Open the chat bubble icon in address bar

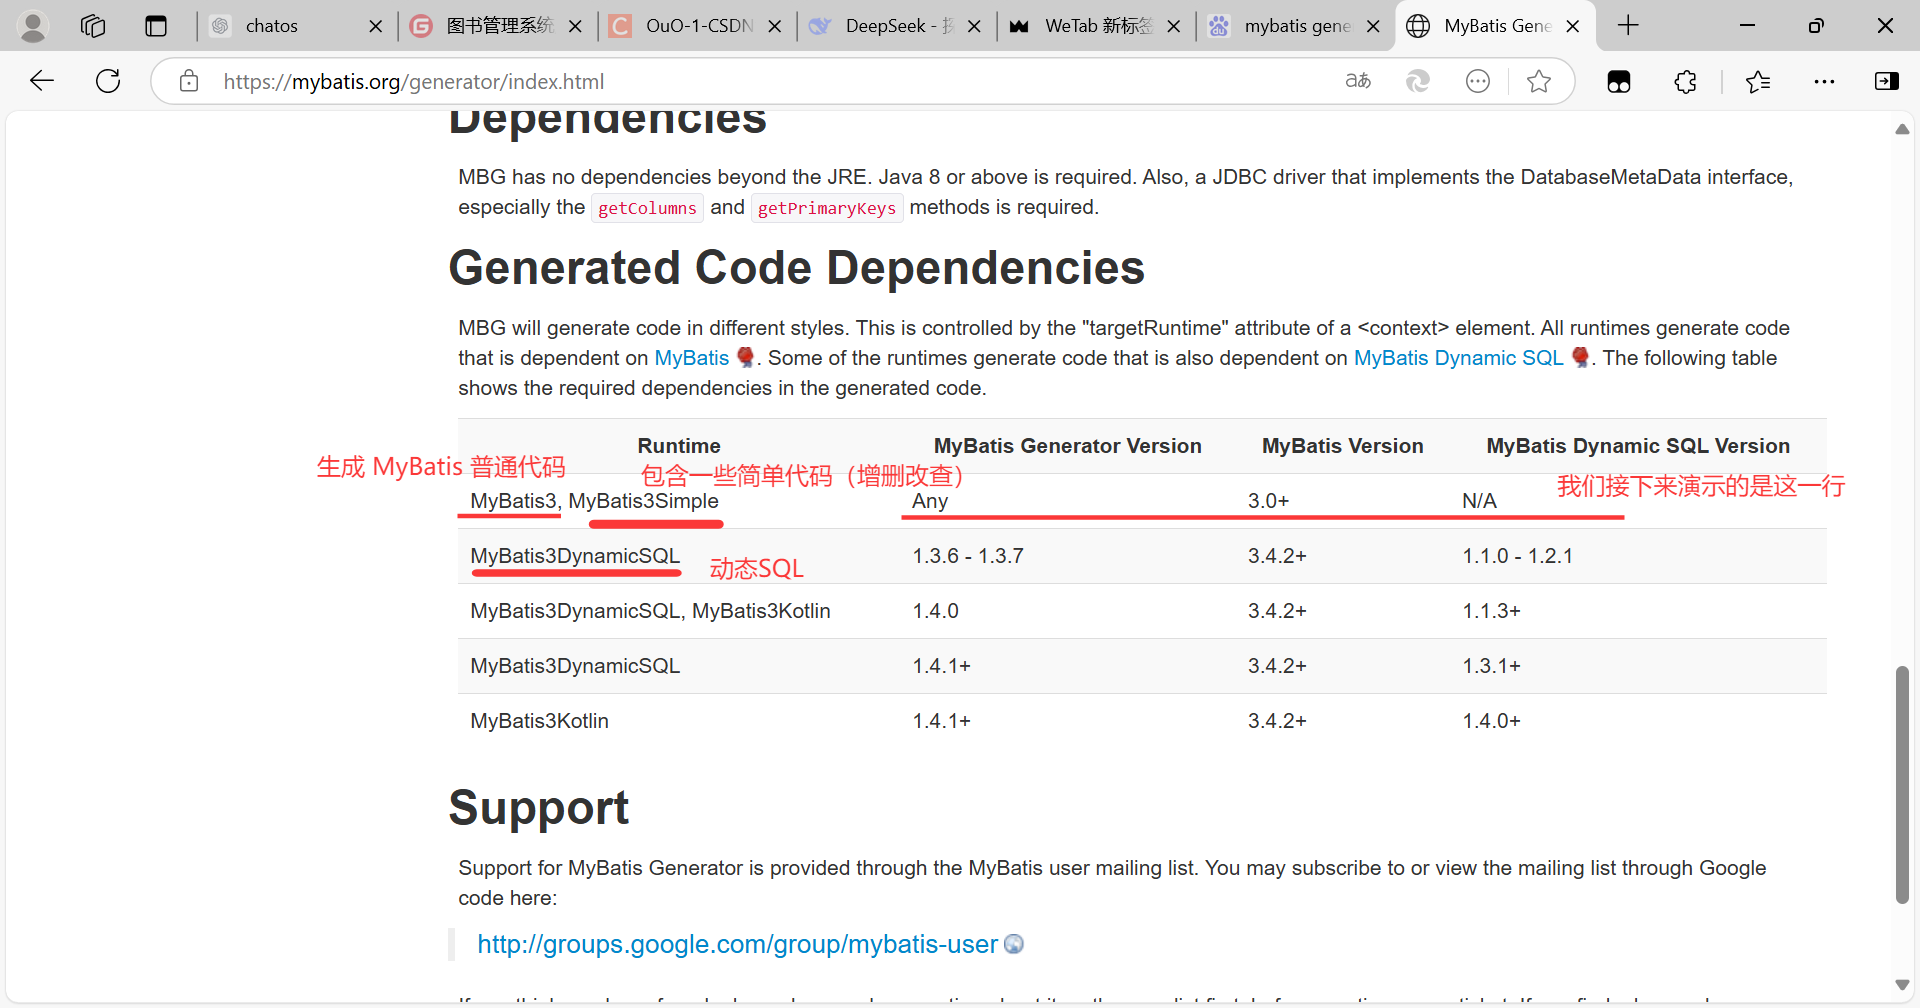(x=1478, y=81)
